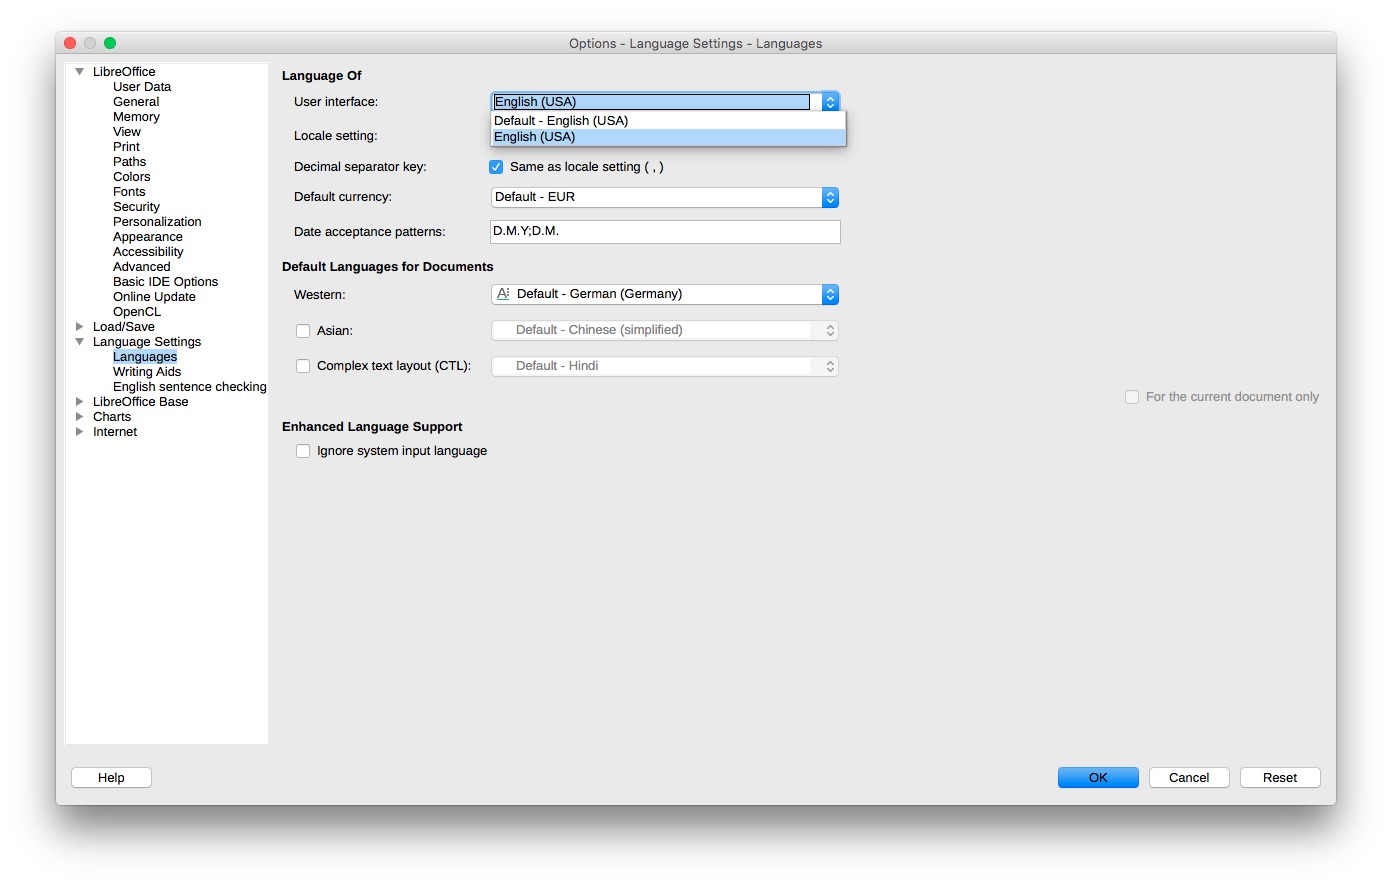Click the Load/Save tree label

[x=124, y=327]
